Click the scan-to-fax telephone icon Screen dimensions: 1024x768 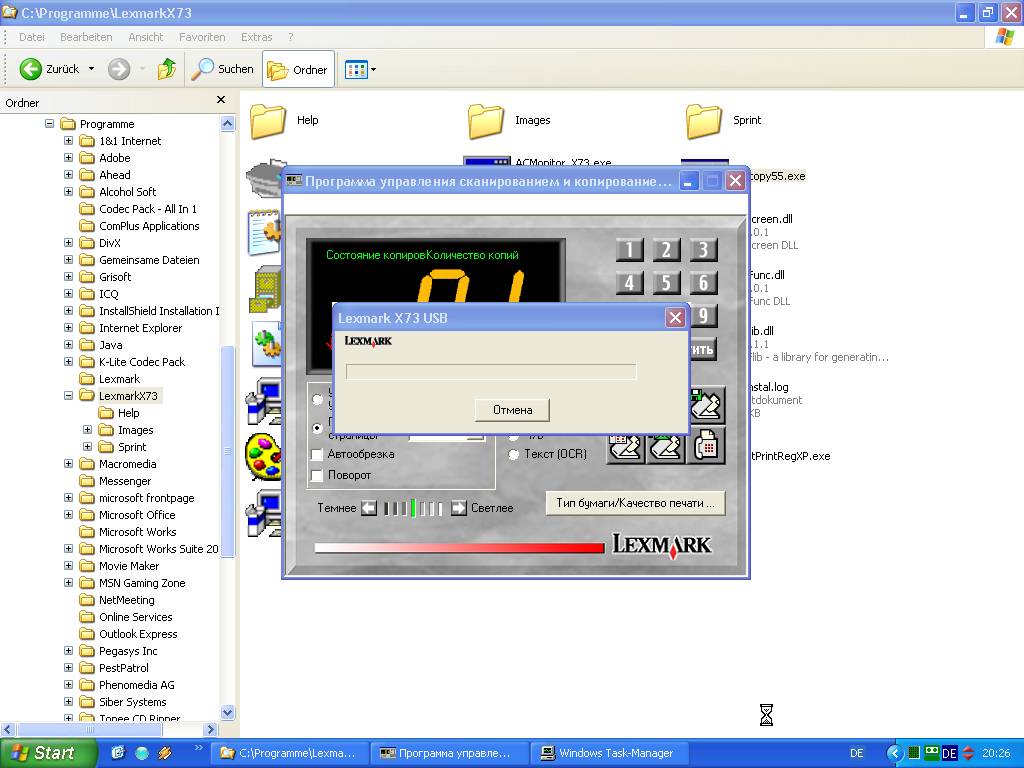(x=706, y=446)
